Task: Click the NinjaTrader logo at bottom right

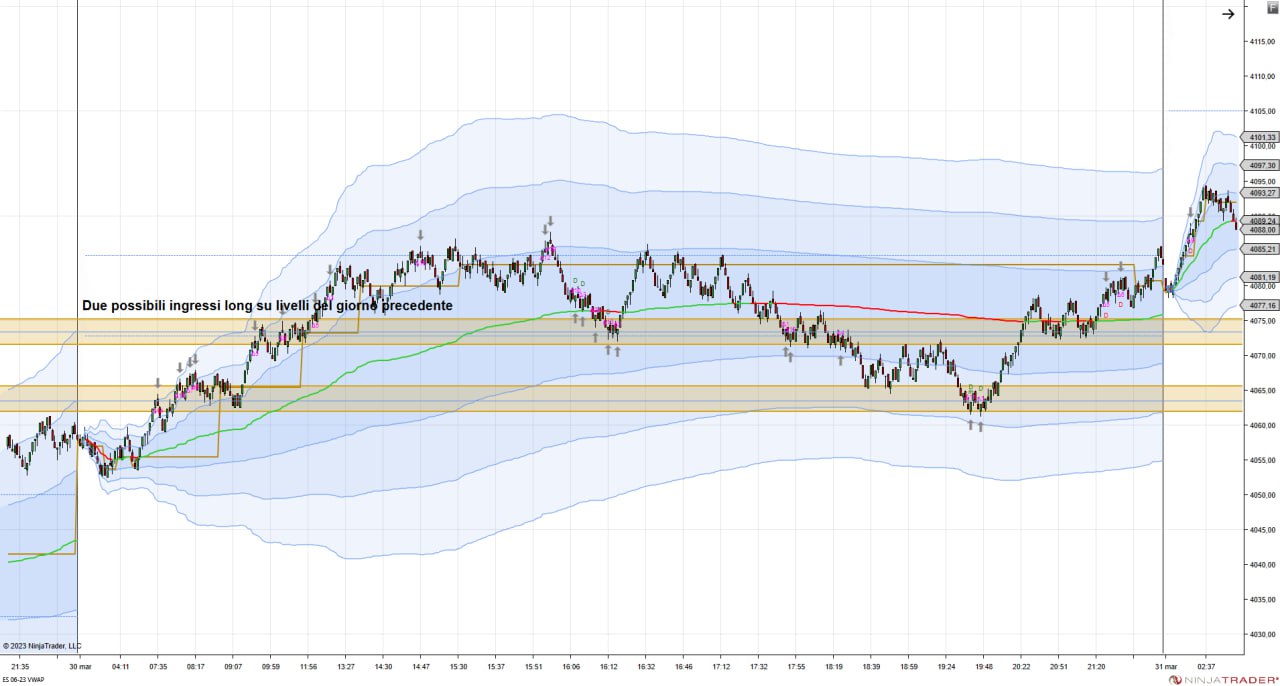Action: click(1222, 679)
